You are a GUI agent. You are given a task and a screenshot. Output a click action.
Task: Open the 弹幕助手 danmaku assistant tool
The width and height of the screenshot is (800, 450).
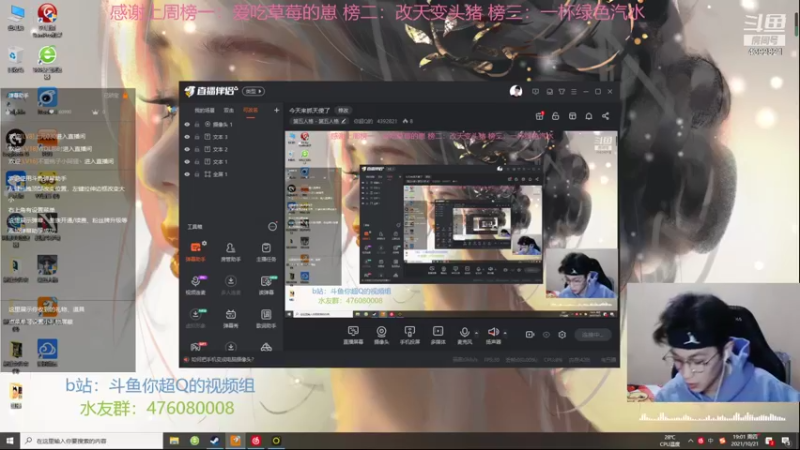click(x=195, y=252)
